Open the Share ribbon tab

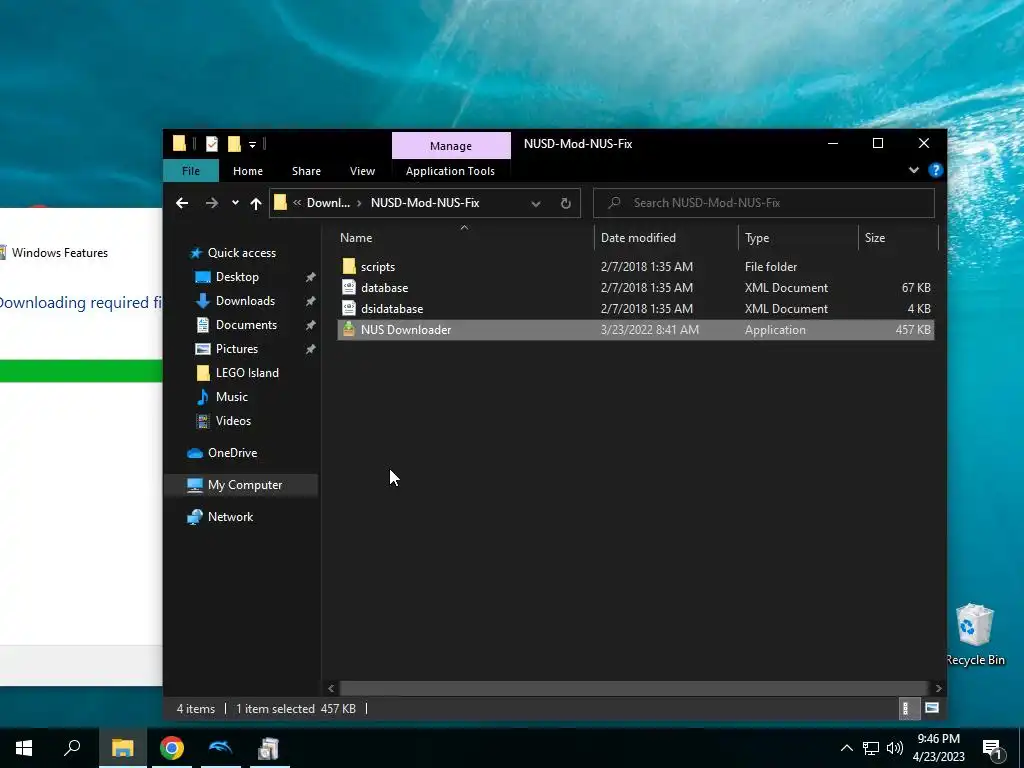pos(306,171)
